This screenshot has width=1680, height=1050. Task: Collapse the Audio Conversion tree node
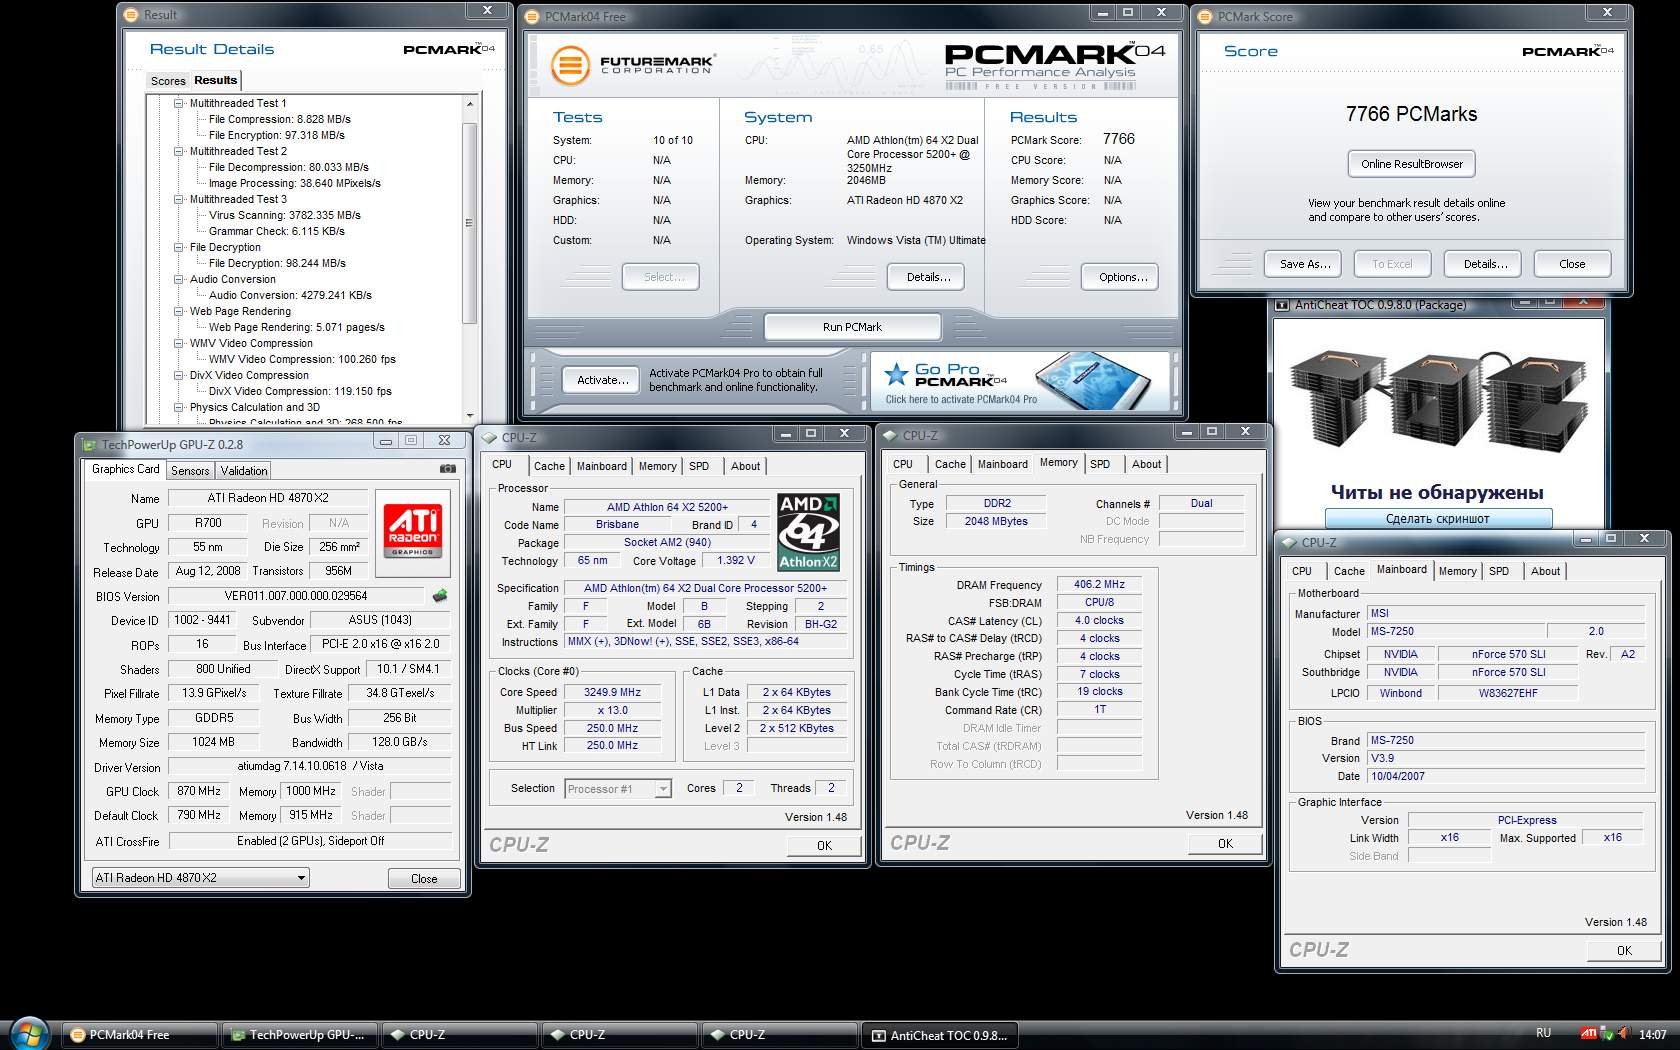(x=179, y=279)
